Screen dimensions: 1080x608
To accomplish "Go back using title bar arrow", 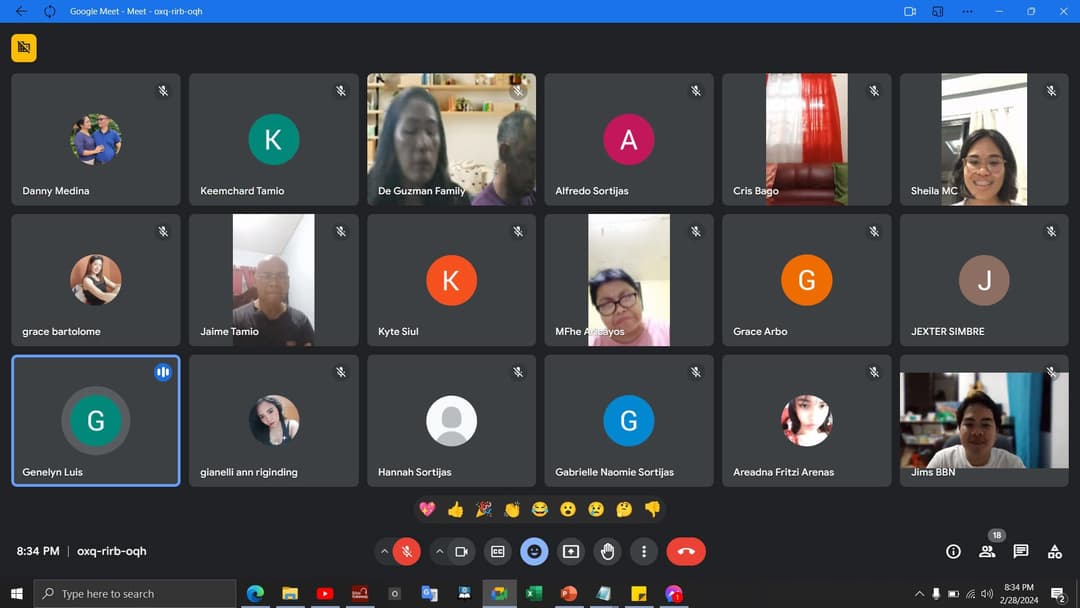I will (21, 11).
